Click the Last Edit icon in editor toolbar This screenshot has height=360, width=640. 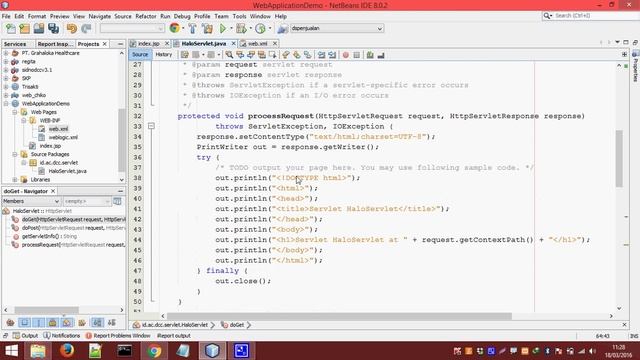[184, 55]
